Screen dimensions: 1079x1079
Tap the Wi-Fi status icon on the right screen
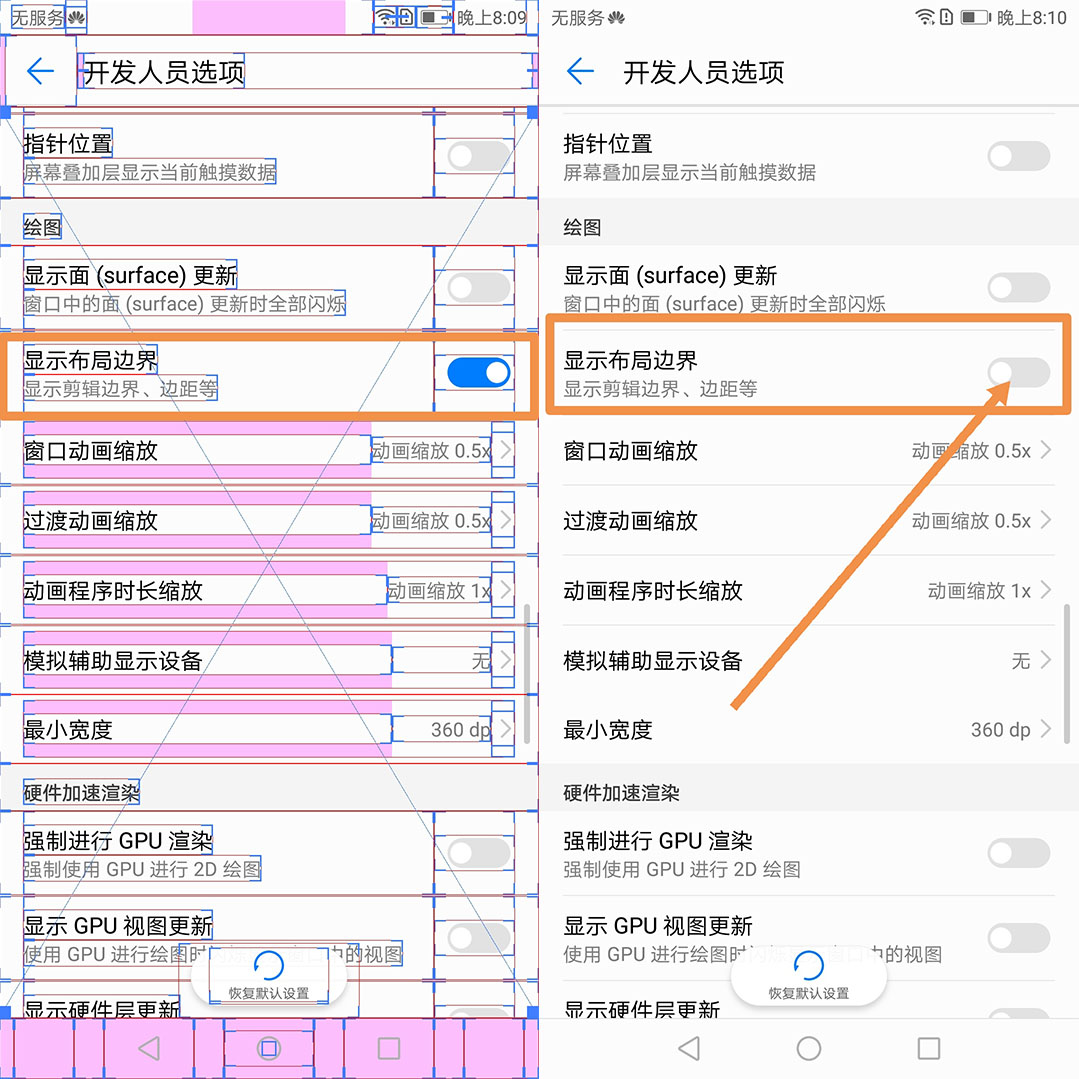925,17
